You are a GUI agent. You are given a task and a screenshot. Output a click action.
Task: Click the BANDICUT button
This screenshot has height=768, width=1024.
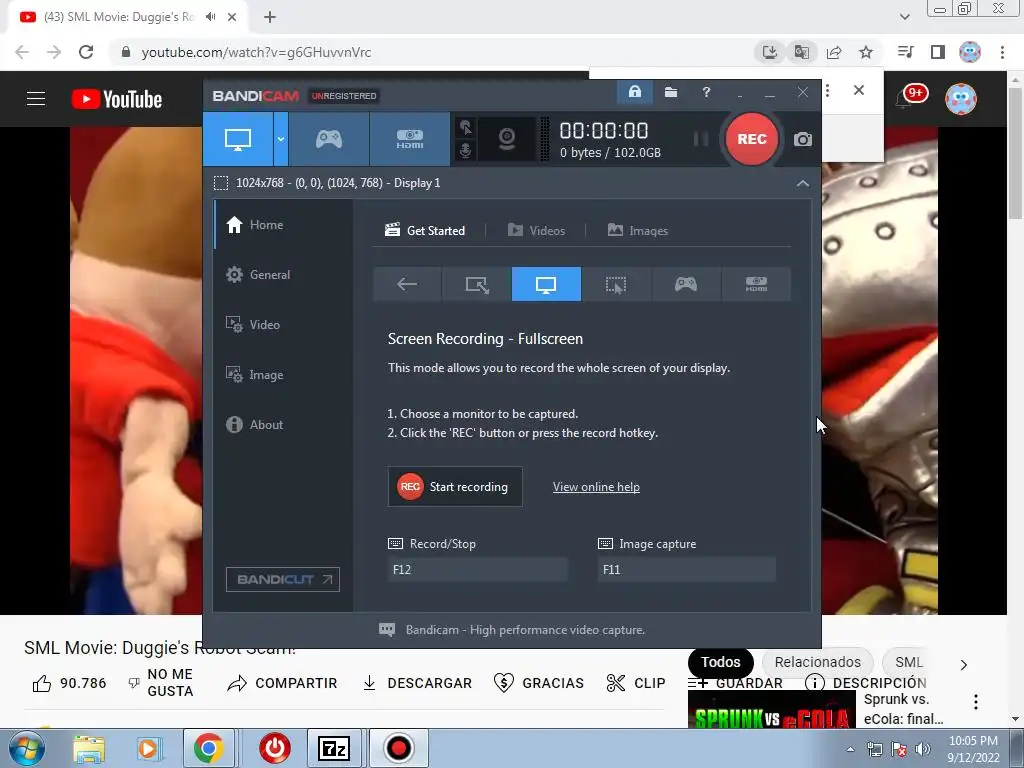[283, 579]
